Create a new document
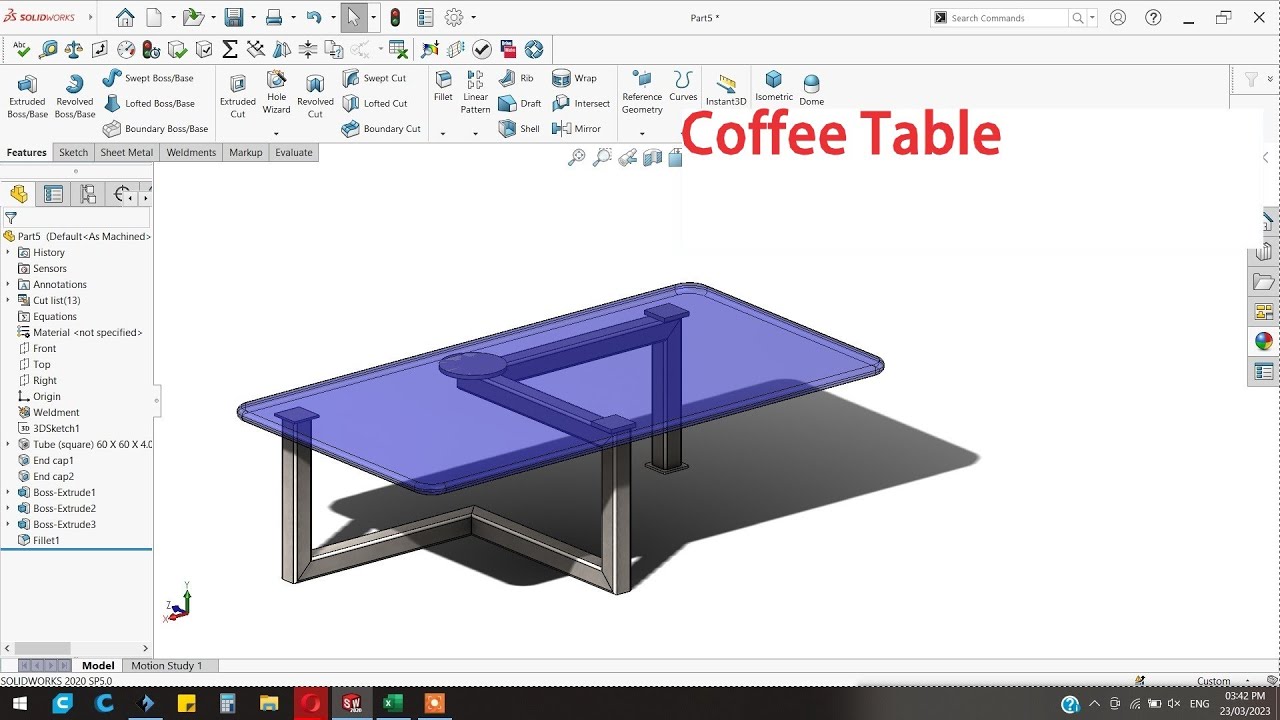 (x=154, y=18)
